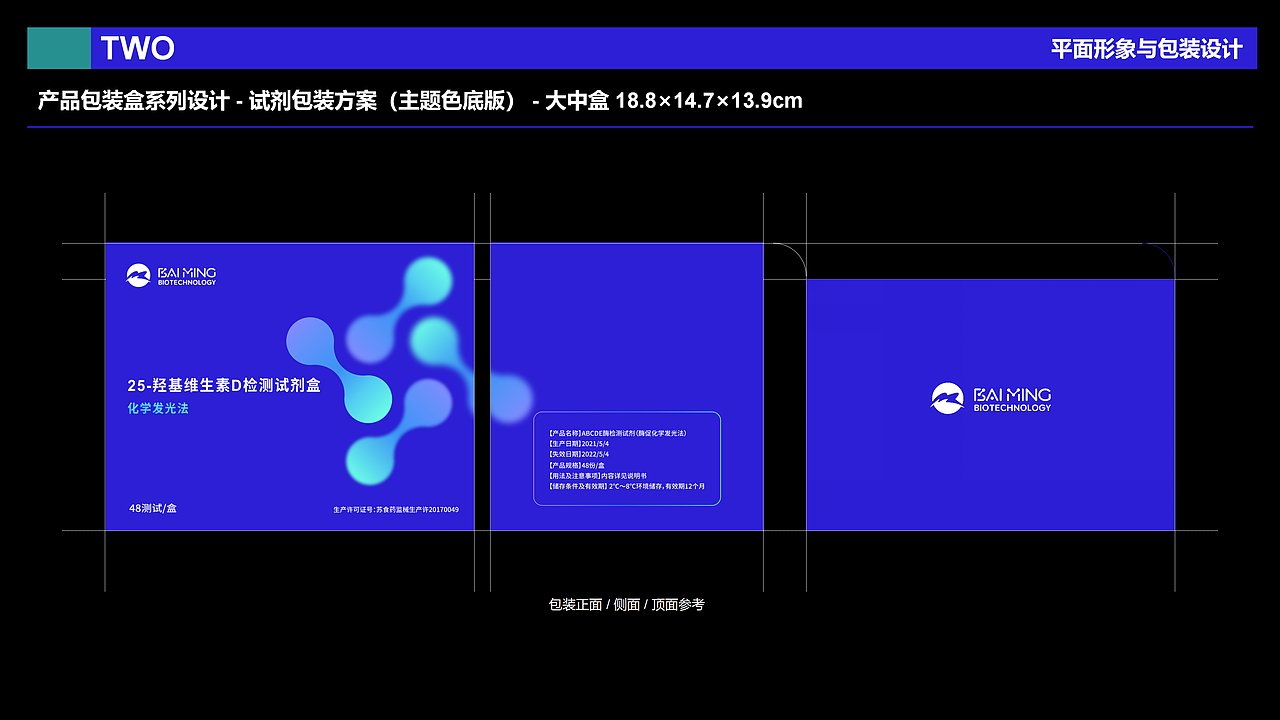
Task: Click the BAI MING logo on the top panel
Action: [x=991, y=398]
